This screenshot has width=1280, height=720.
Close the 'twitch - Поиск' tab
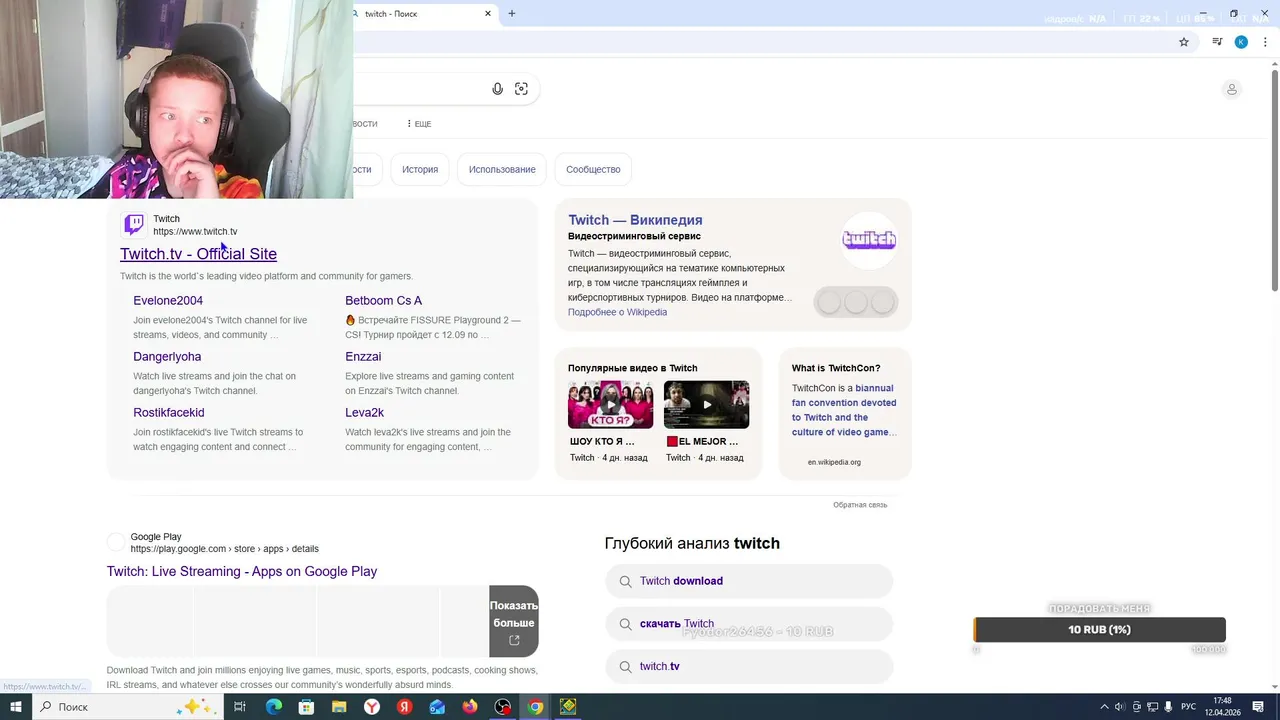point(488,14)
